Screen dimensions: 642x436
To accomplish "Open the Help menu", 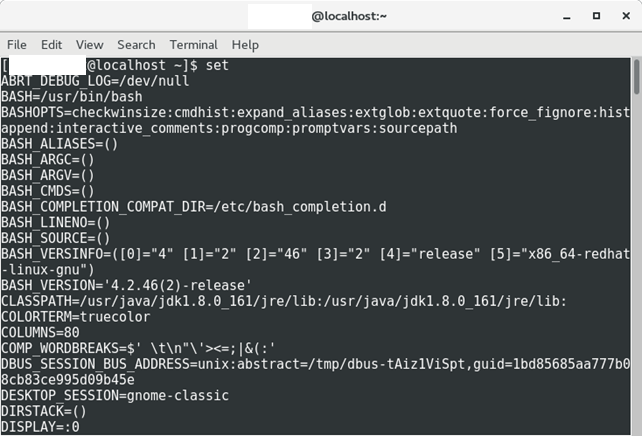I will [x=245, y=45].
